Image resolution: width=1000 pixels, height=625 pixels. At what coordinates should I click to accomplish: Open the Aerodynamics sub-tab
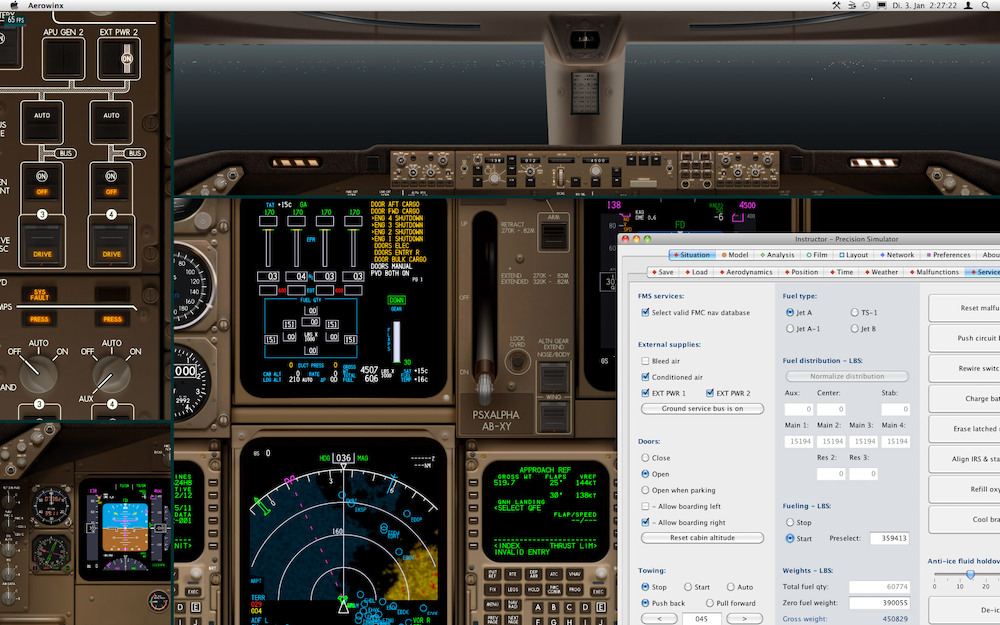[746, 272]
